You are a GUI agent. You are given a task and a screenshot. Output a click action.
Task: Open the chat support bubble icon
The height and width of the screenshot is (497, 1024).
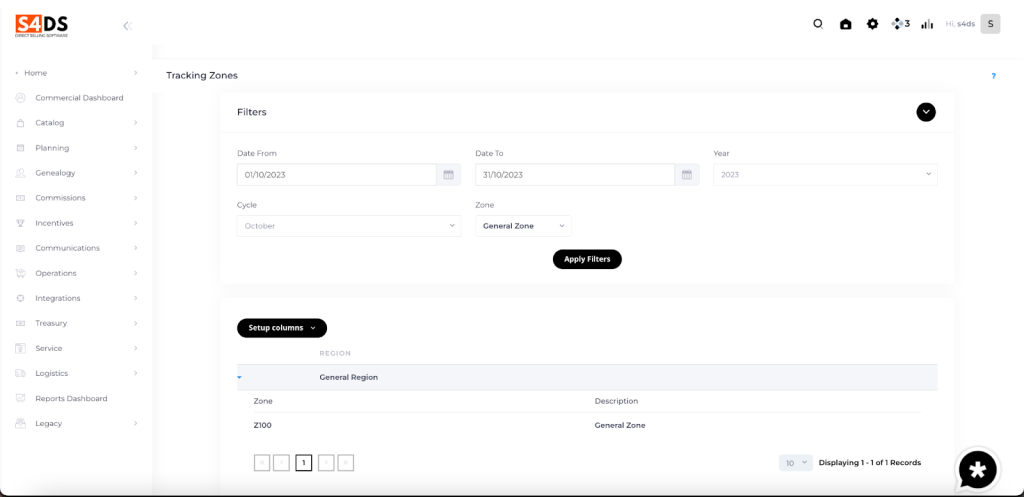[977, 468]
